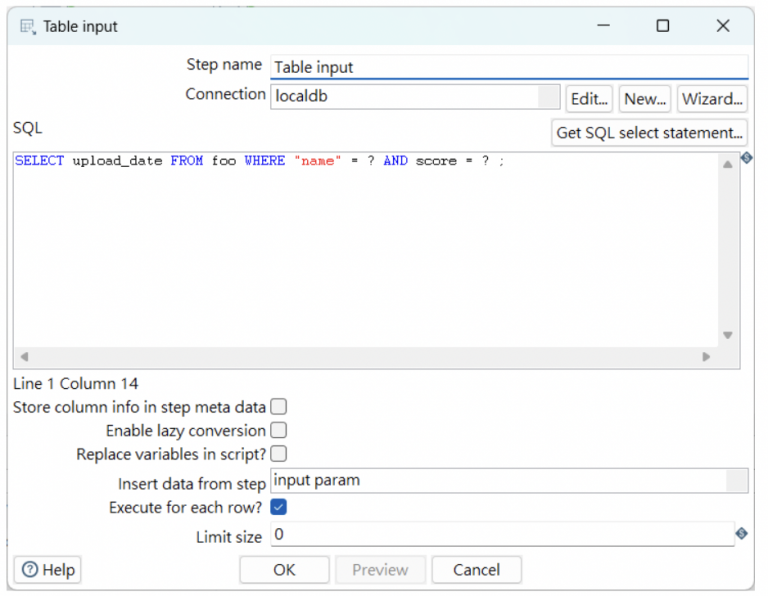Expand the Insert data from step dropdown
This screenshot has width=768, height=596.
click(x=737, y=481)
